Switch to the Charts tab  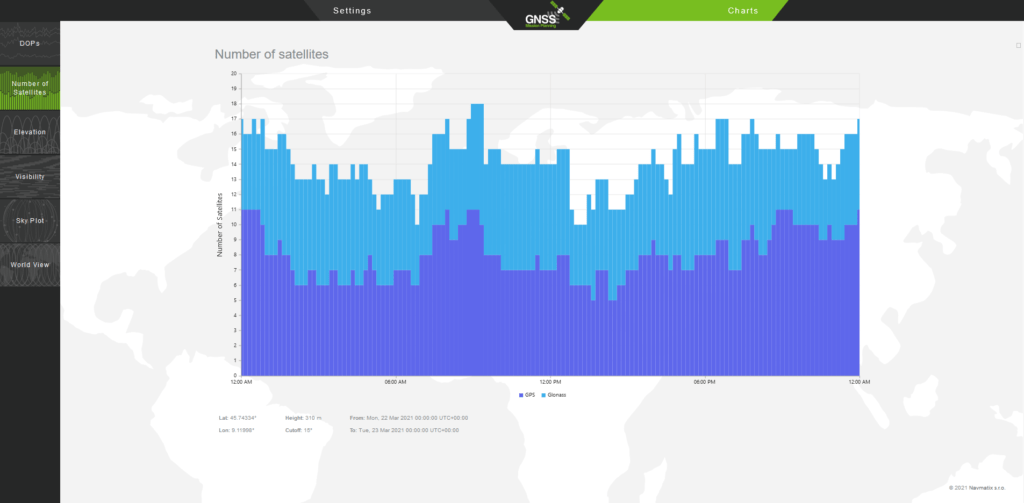pyautogui.click(x=742, y=11)
